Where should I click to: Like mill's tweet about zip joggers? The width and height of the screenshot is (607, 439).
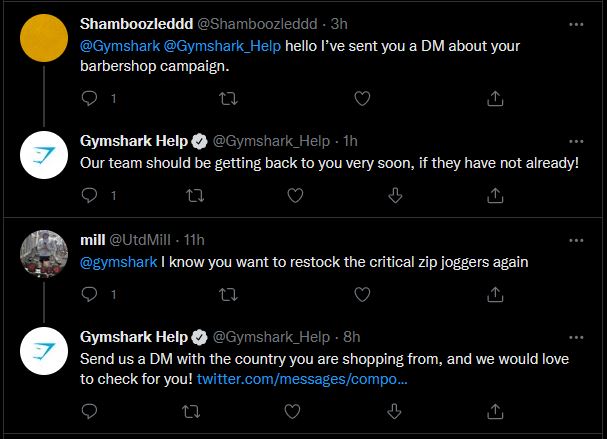(x=362, y=295)
